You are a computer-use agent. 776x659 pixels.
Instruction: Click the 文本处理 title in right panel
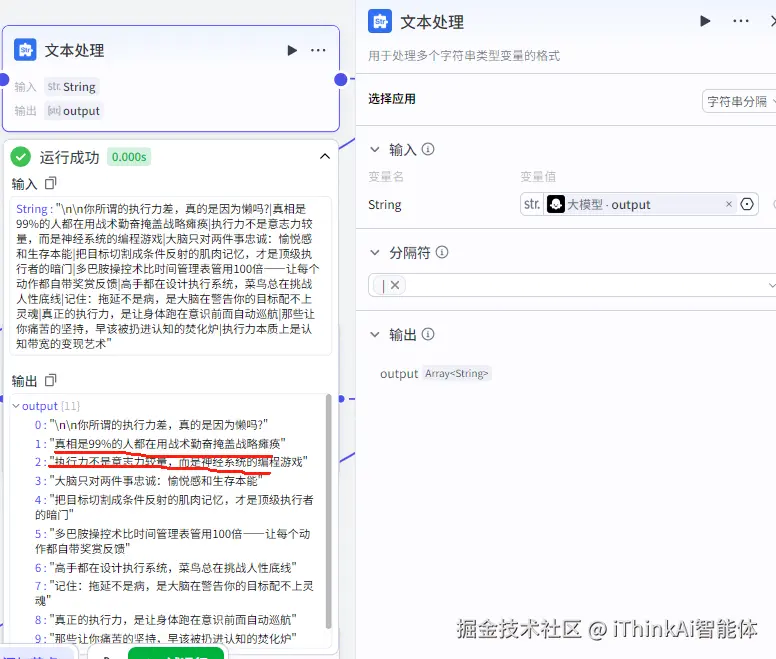click(432, 22)
